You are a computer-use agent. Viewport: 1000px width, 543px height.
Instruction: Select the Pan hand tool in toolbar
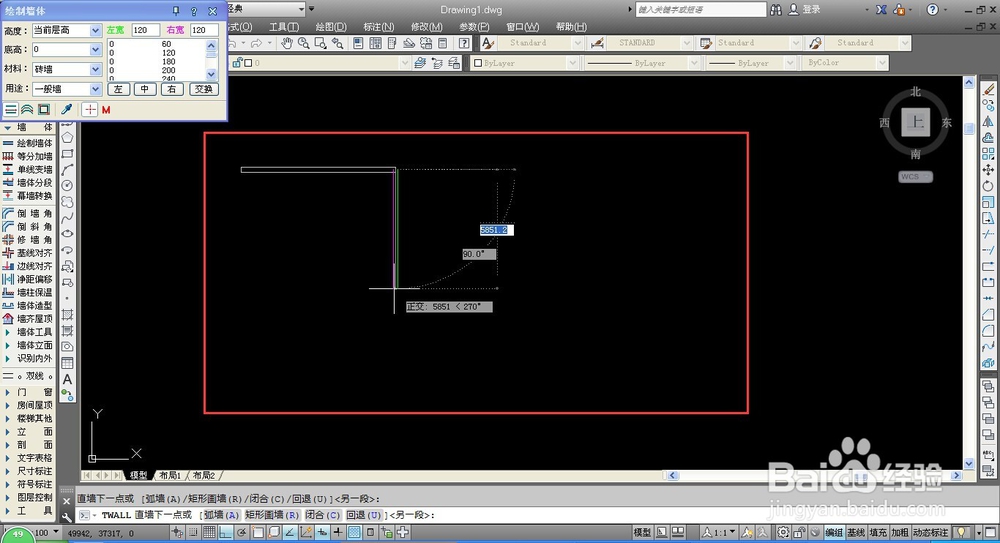click(287, 43)
